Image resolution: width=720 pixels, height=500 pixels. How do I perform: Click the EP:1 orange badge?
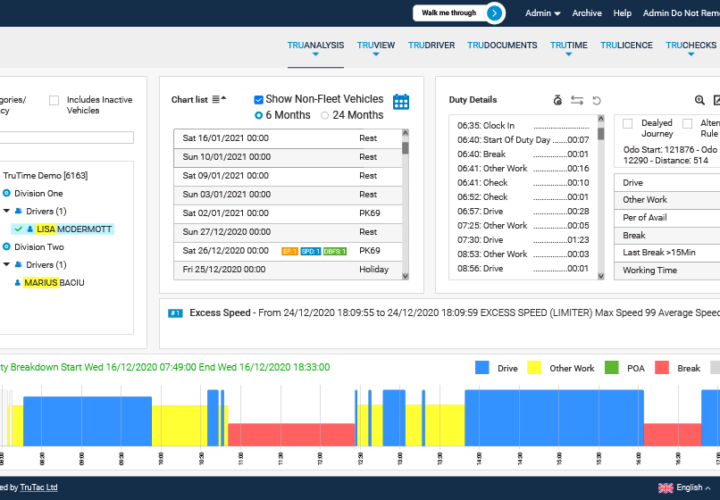click(290, 251)
